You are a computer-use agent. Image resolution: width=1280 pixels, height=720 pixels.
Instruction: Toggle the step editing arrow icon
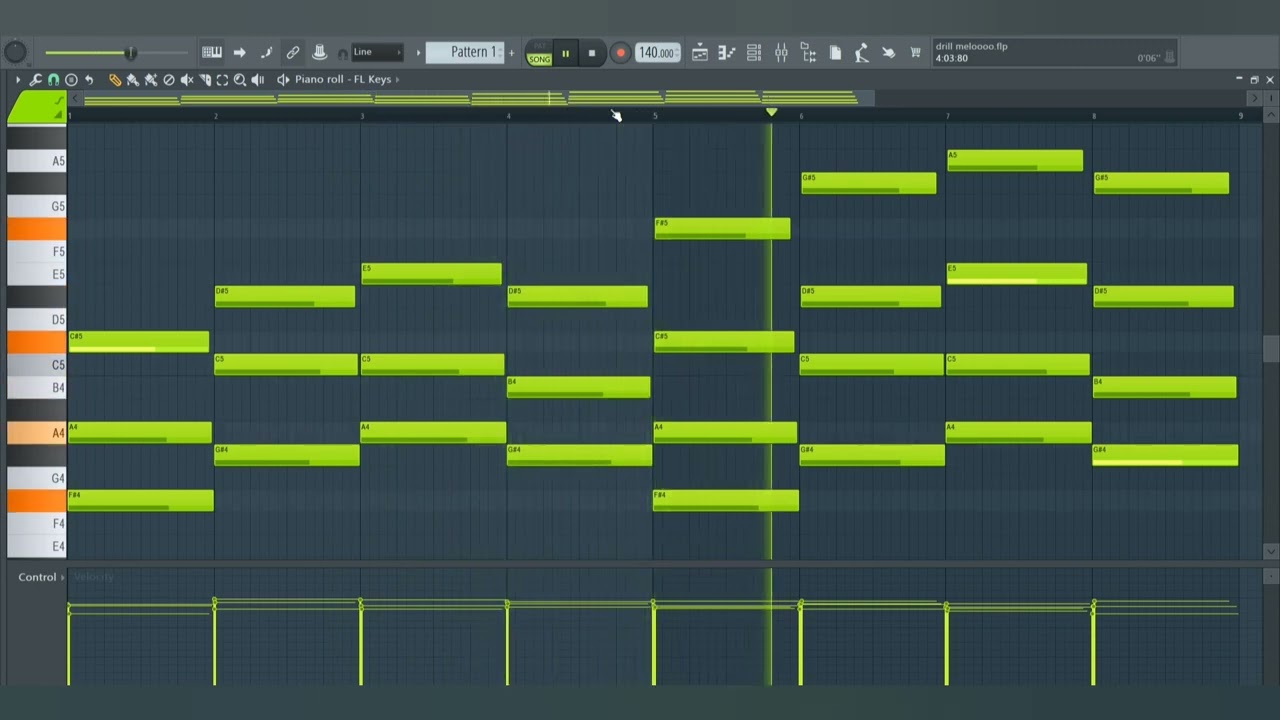click(x=239, y=52)
